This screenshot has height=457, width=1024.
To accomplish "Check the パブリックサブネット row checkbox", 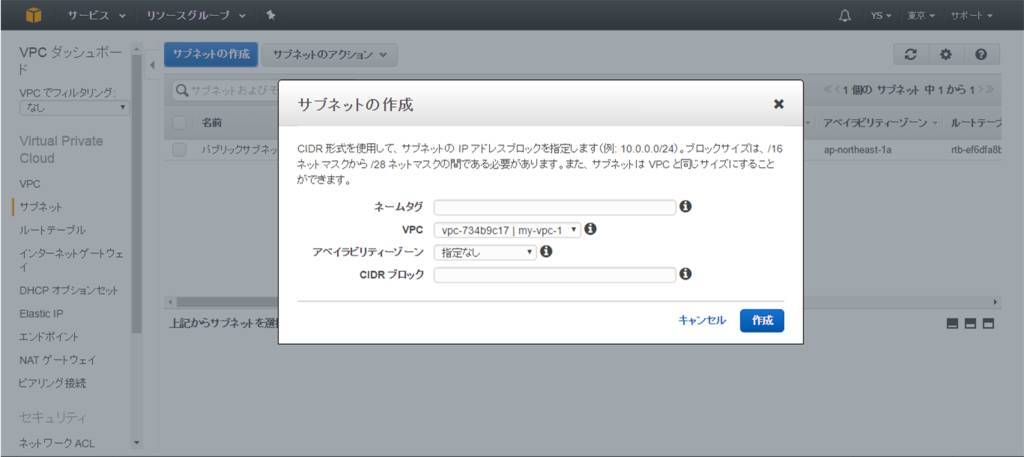I will point(180,150).
